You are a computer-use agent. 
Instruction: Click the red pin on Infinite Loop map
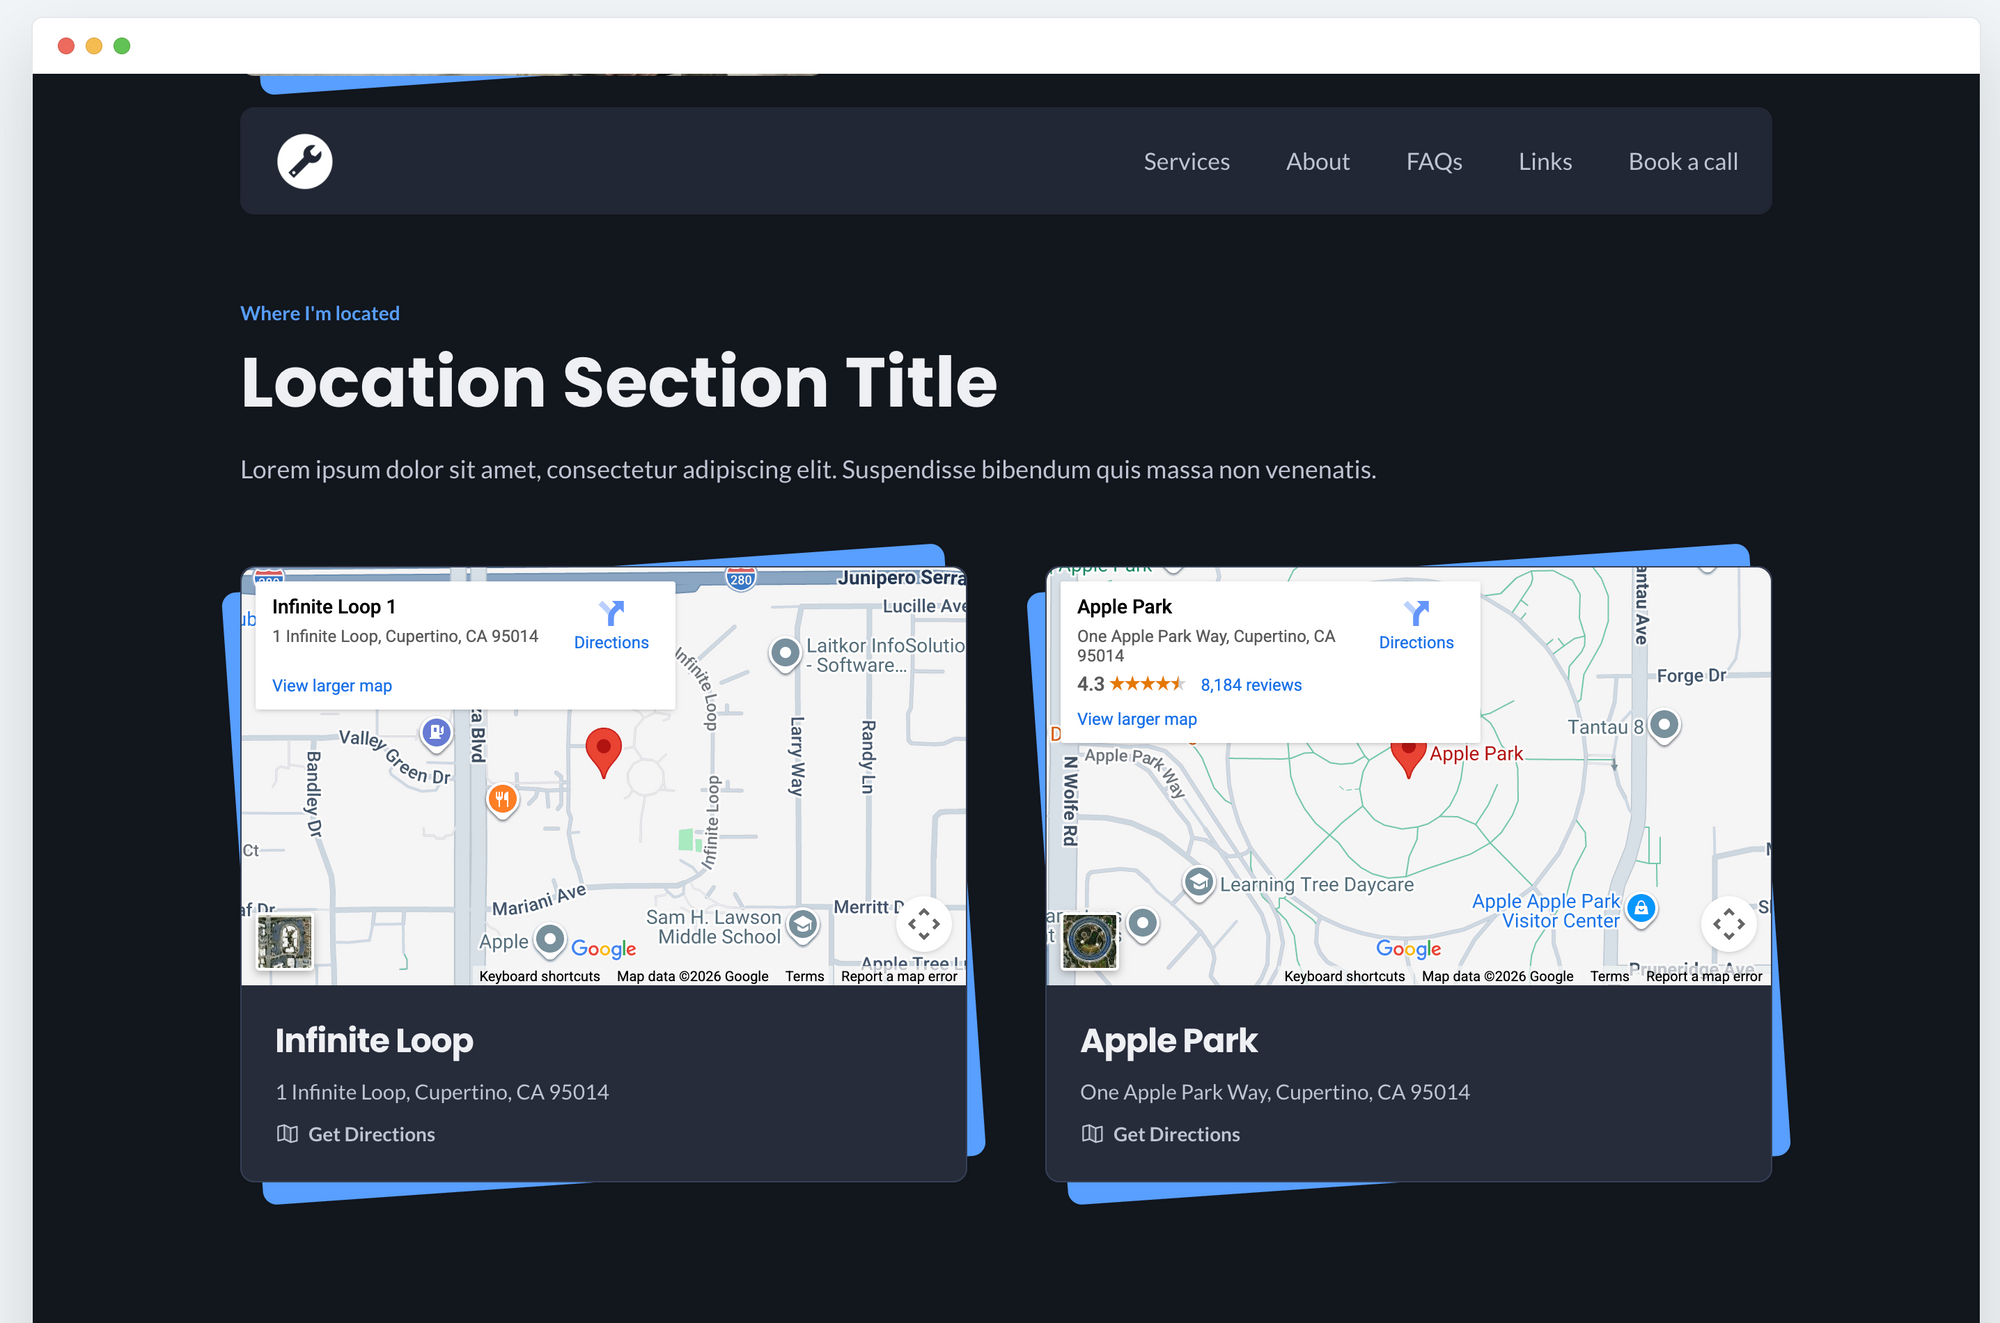(x=603, y=750)
